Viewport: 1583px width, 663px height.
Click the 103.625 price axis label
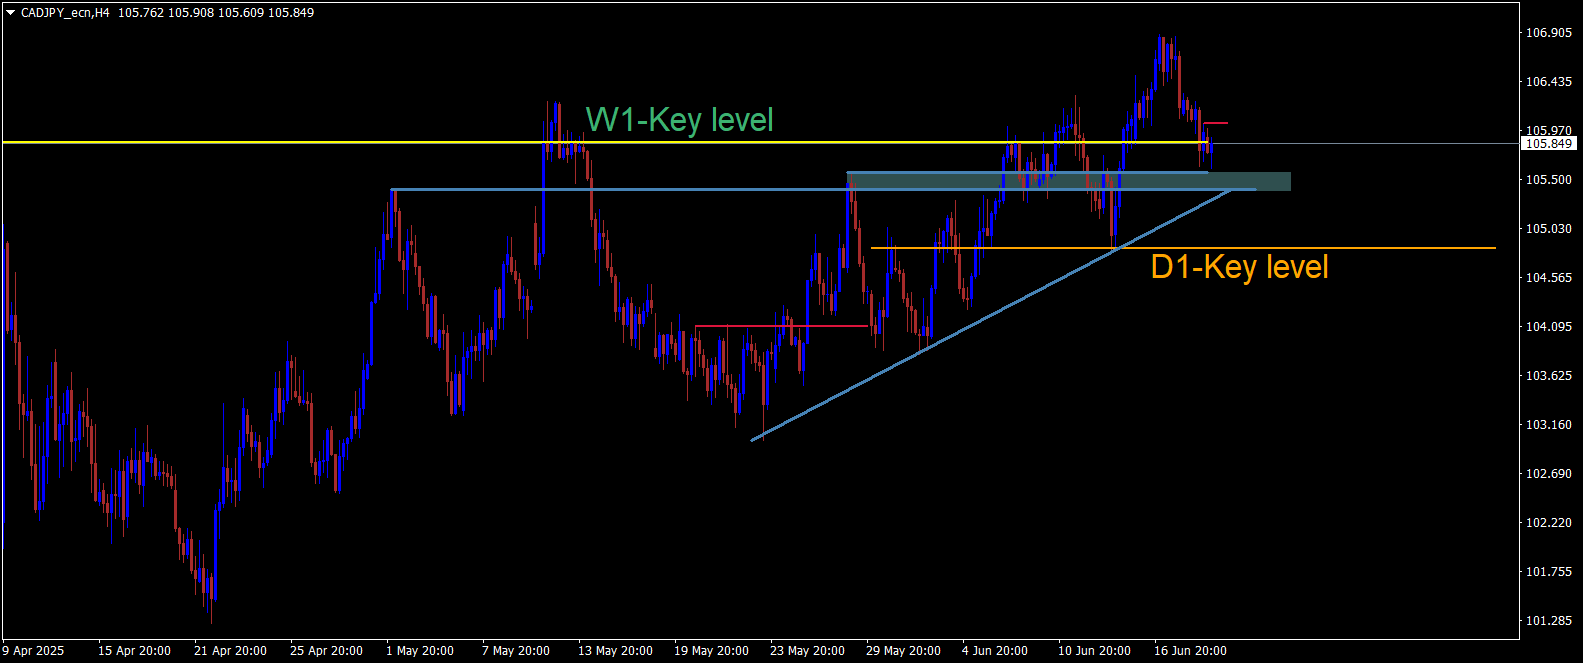coord(1548,376)
